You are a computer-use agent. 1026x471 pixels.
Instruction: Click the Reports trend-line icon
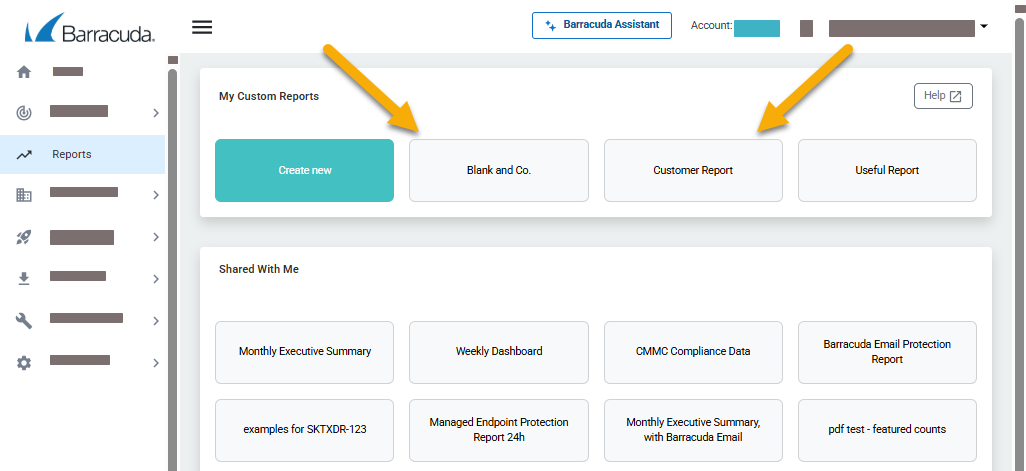click(x=24, y=155)
